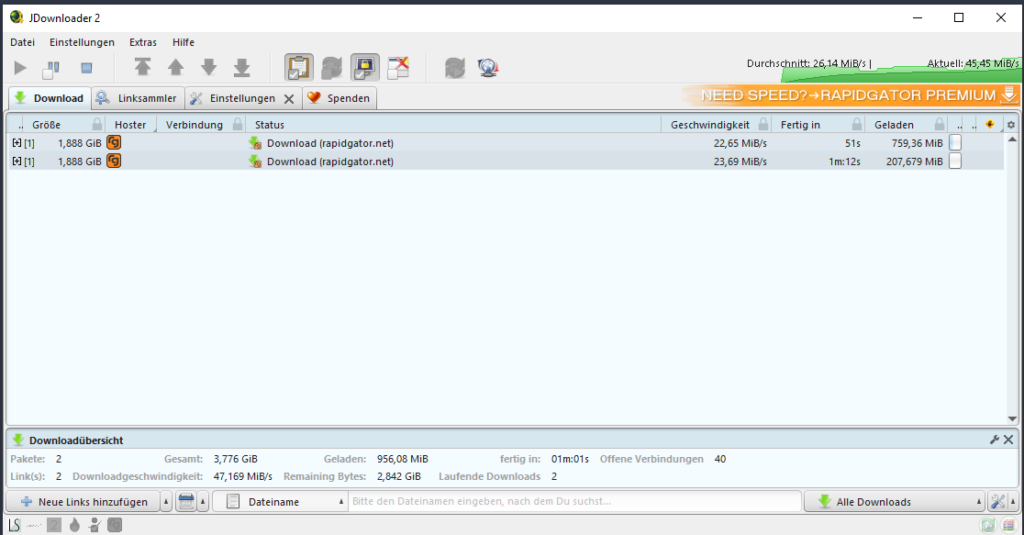Click first row's download status icon
1024x535 pixels.
click(255, 143)
